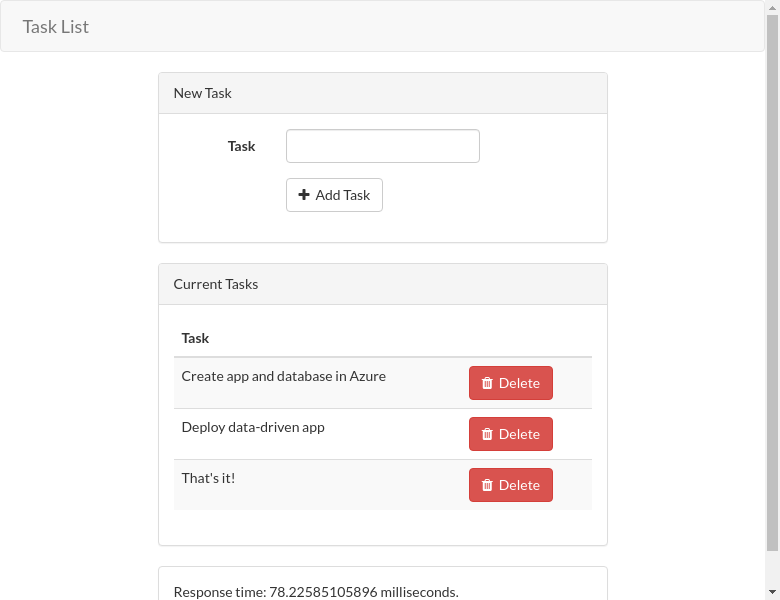Viewport: 780px width, 600px height.
Task: Select the 'That's it!' task text
Action: tap(208, 478)
